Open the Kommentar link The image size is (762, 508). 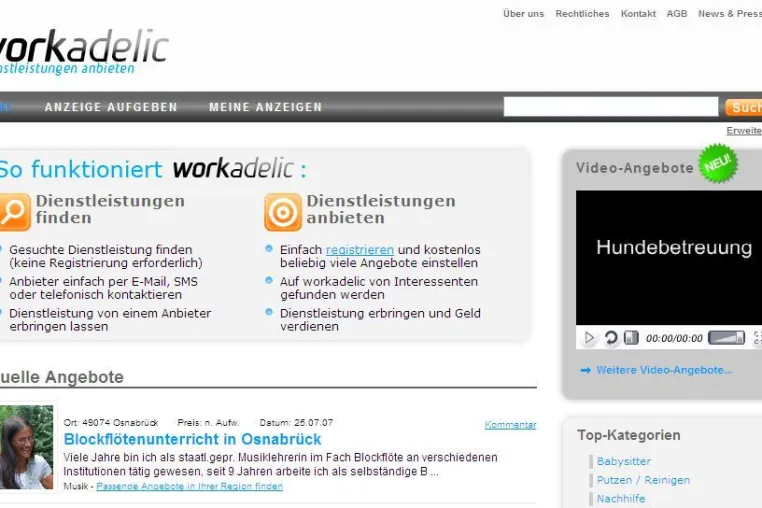pos(510,425)
